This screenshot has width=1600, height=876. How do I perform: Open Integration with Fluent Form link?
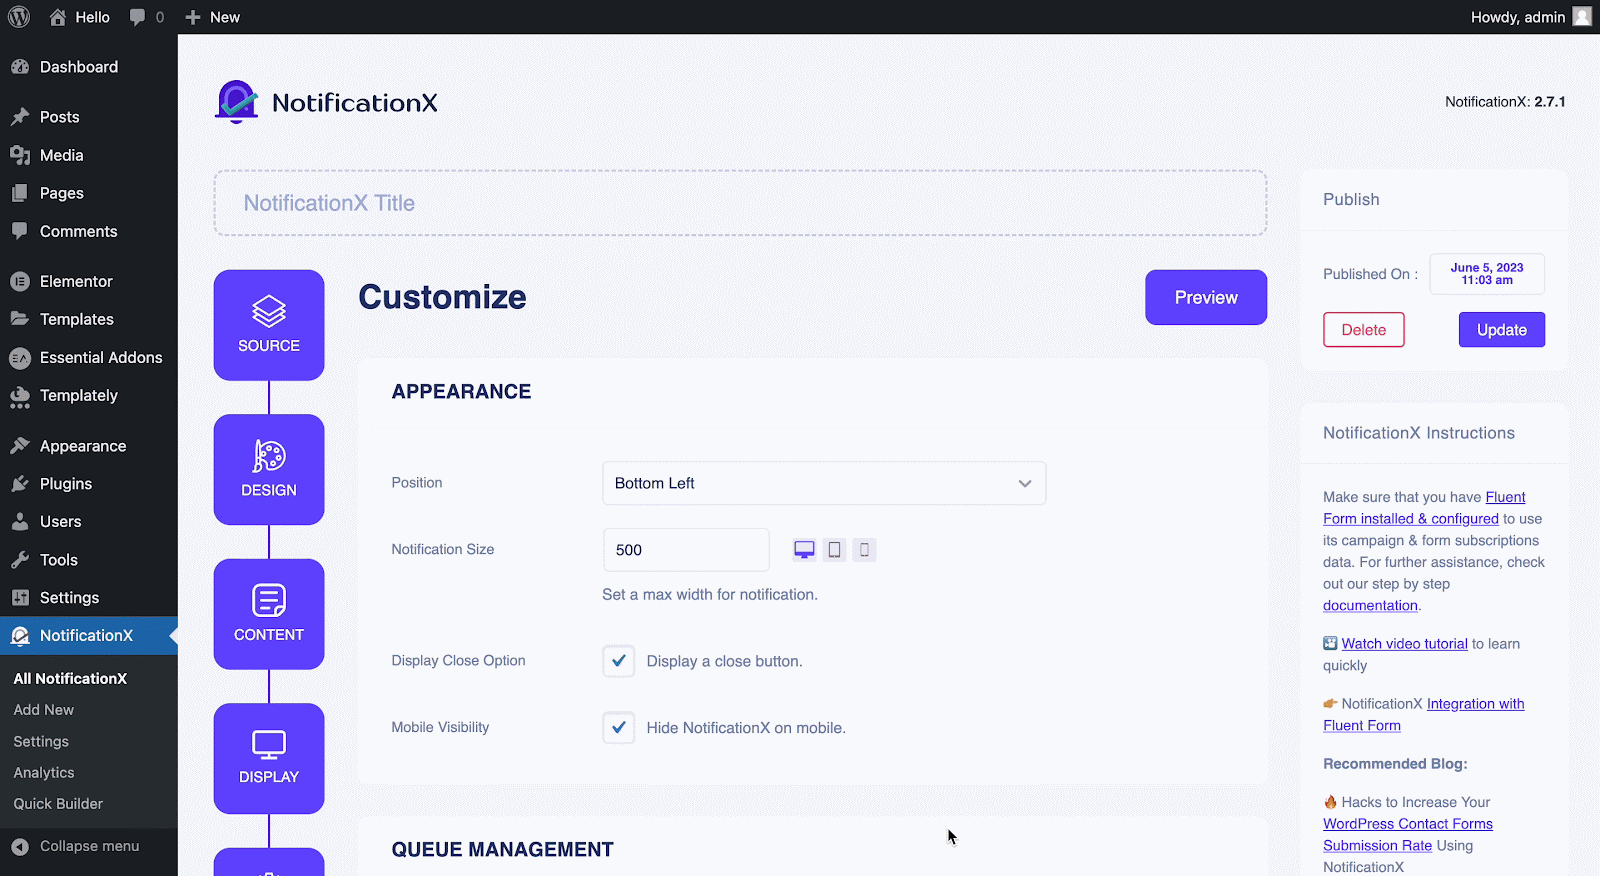point(1475,704)
